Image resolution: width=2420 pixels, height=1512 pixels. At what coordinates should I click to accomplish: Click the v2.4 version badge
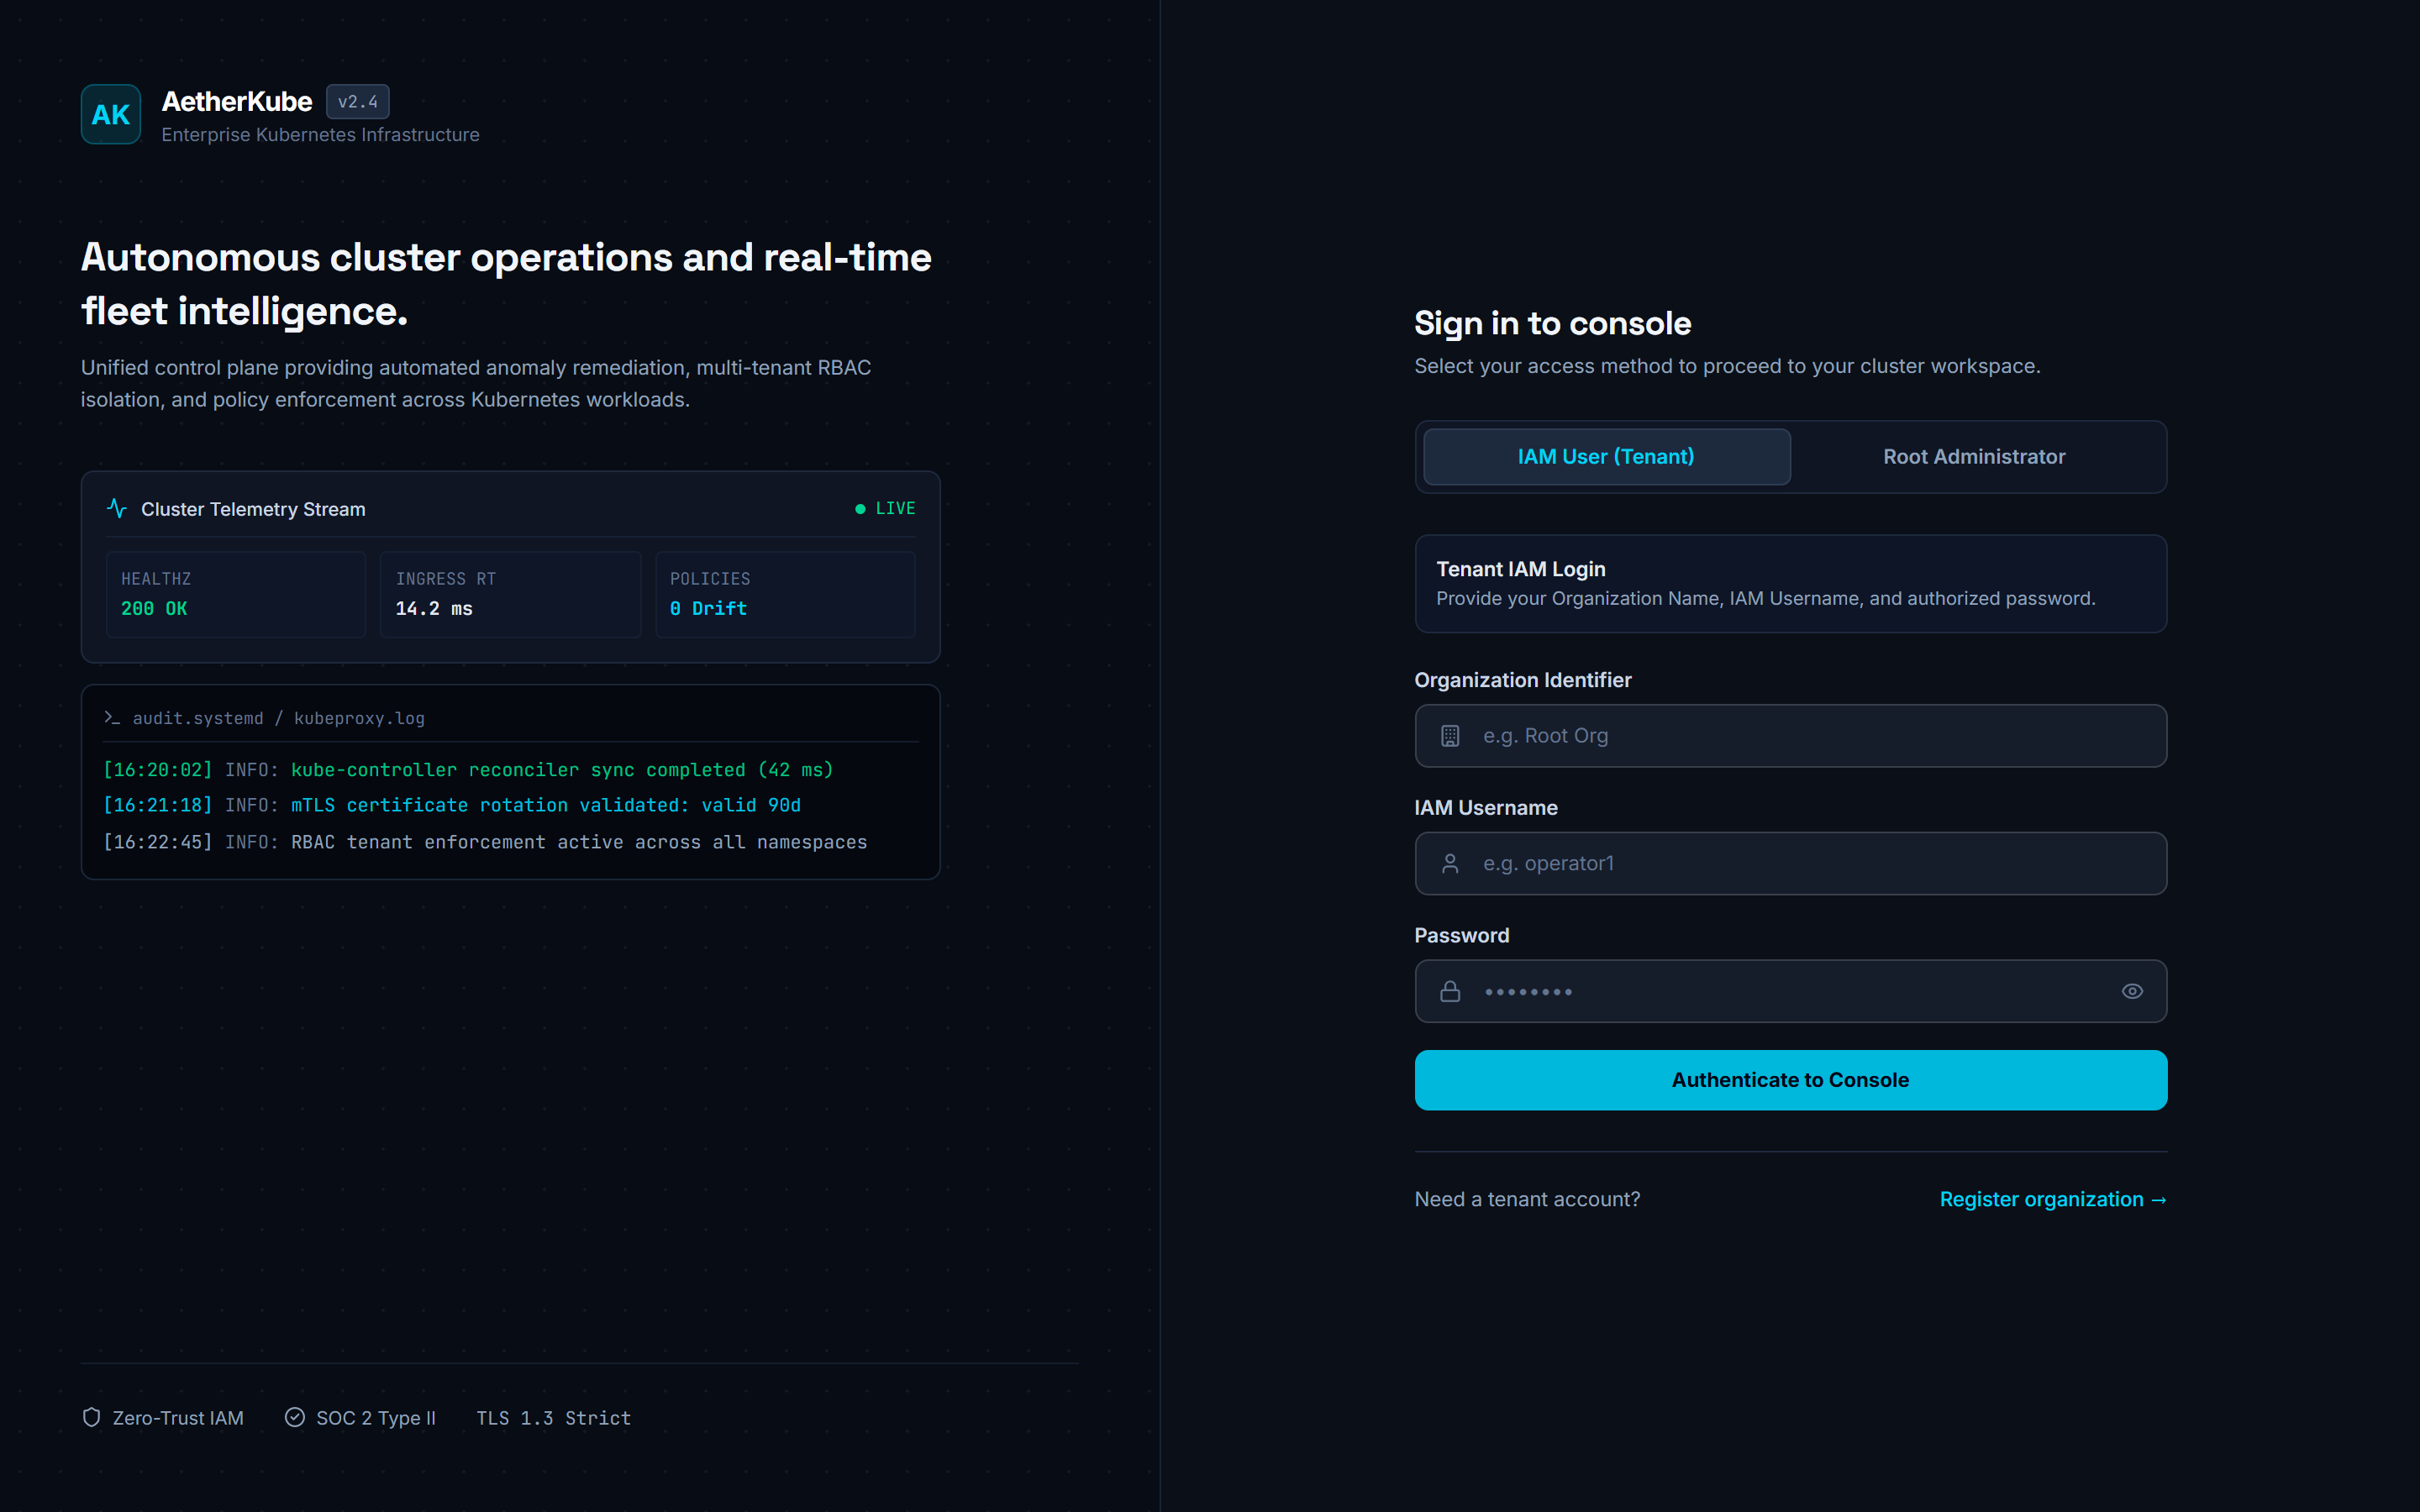[358, 102]
